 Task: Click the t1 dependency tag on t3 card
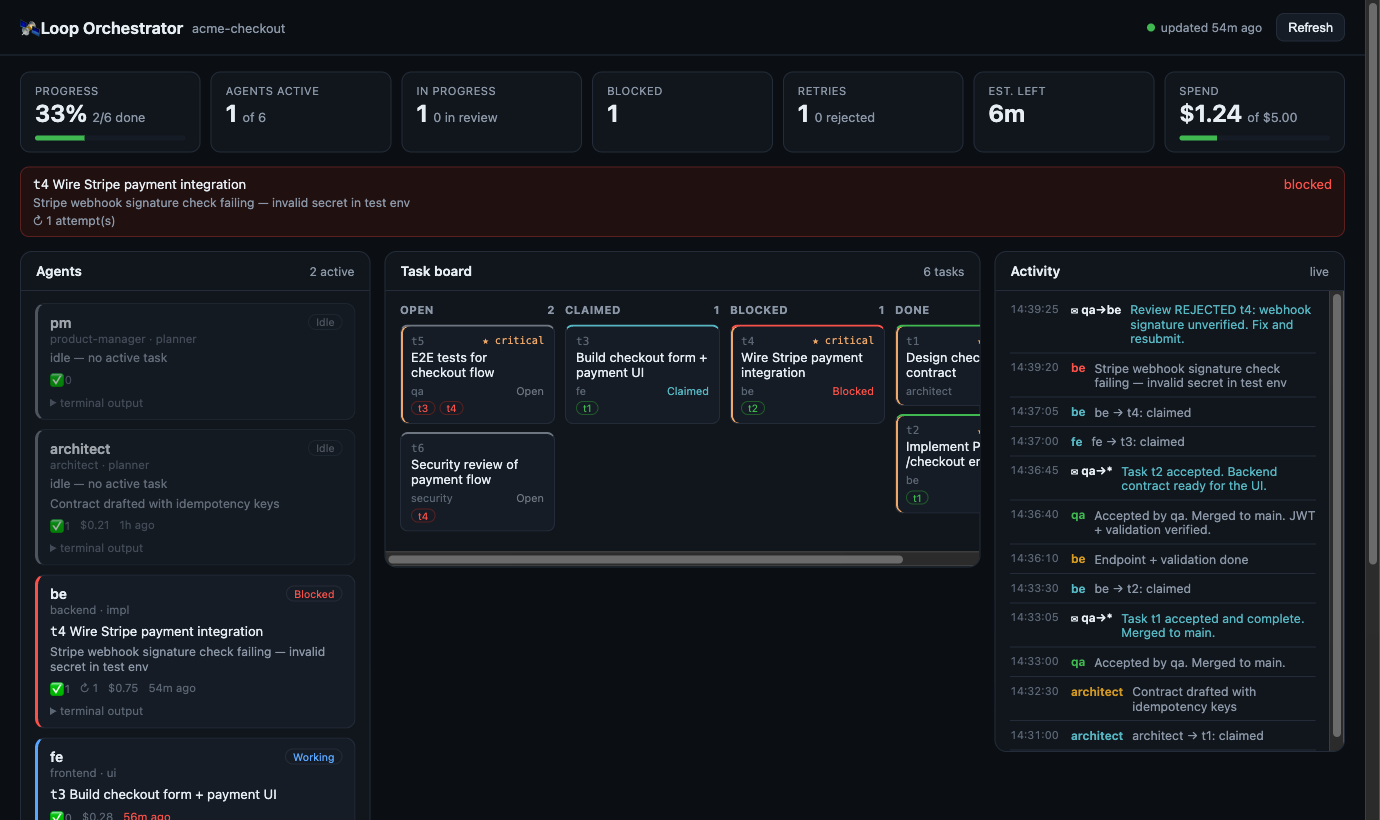[x=588, y=408]
